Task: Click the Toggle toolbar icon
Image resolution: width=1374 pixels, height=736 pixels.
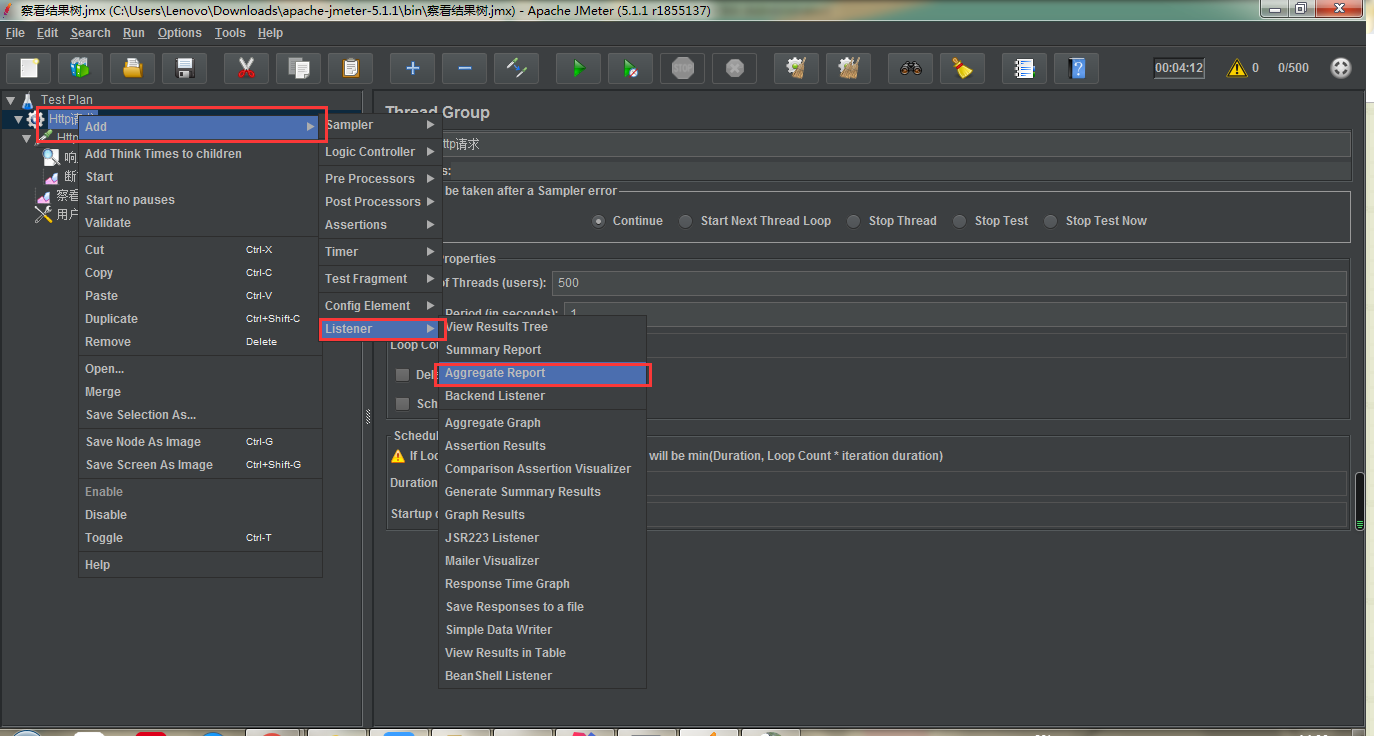Action: [x=516, y=68]
